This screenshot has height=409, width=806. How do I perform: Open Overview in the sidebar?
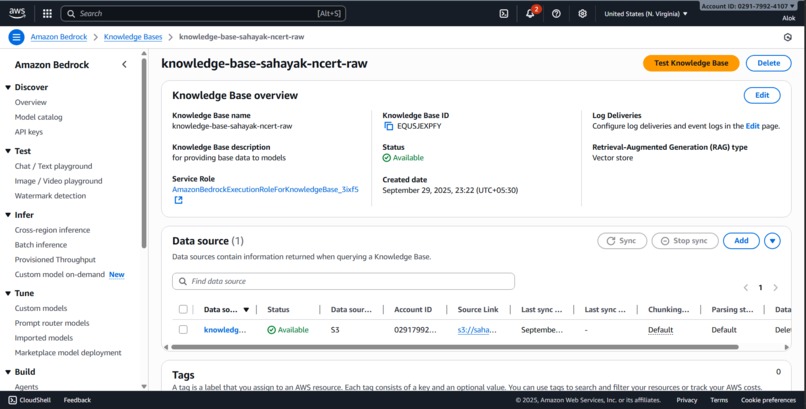click(30, 102)
